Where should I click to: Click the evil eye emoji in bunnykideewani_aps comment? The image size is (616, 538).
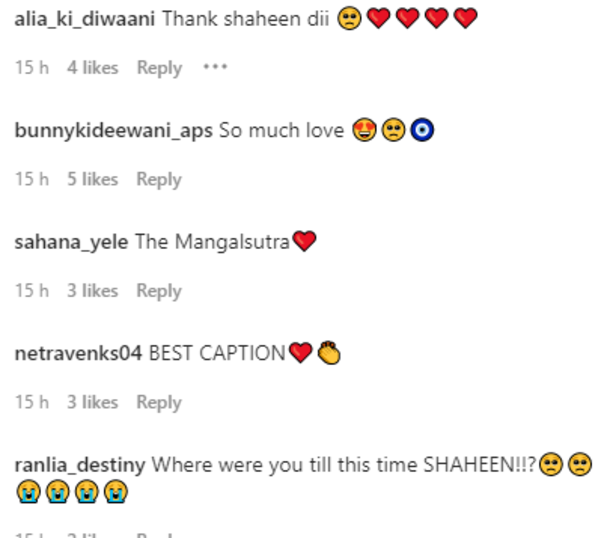click(422, 130)
